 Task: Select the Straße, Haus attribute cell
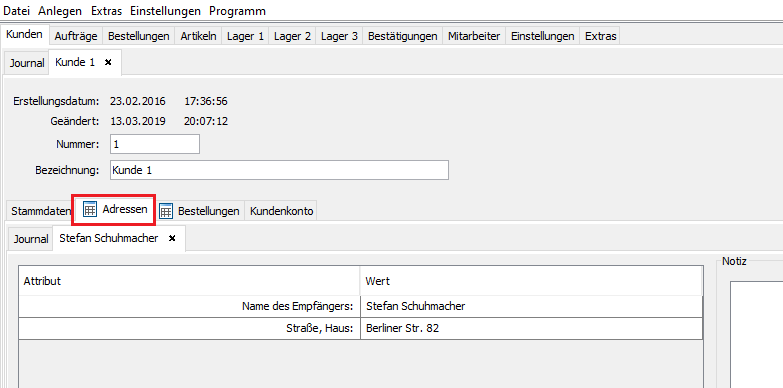tap(189, 329)
